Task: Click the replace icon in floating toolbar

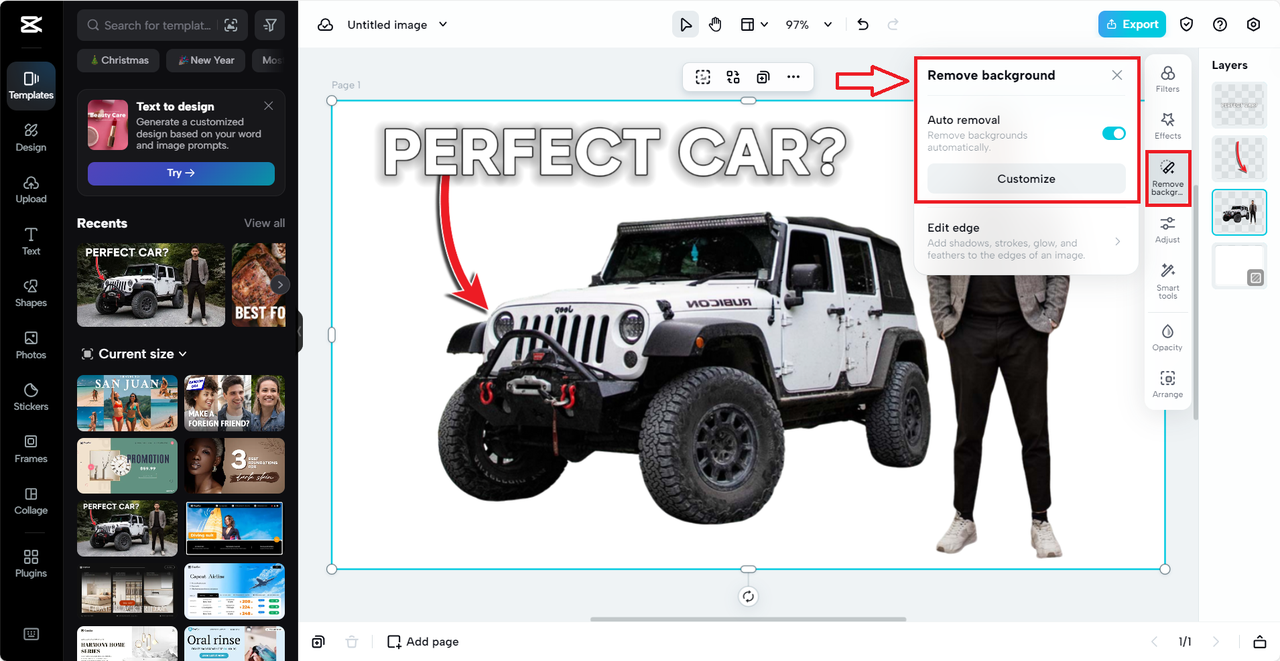Action: click(x=733, y=77)
